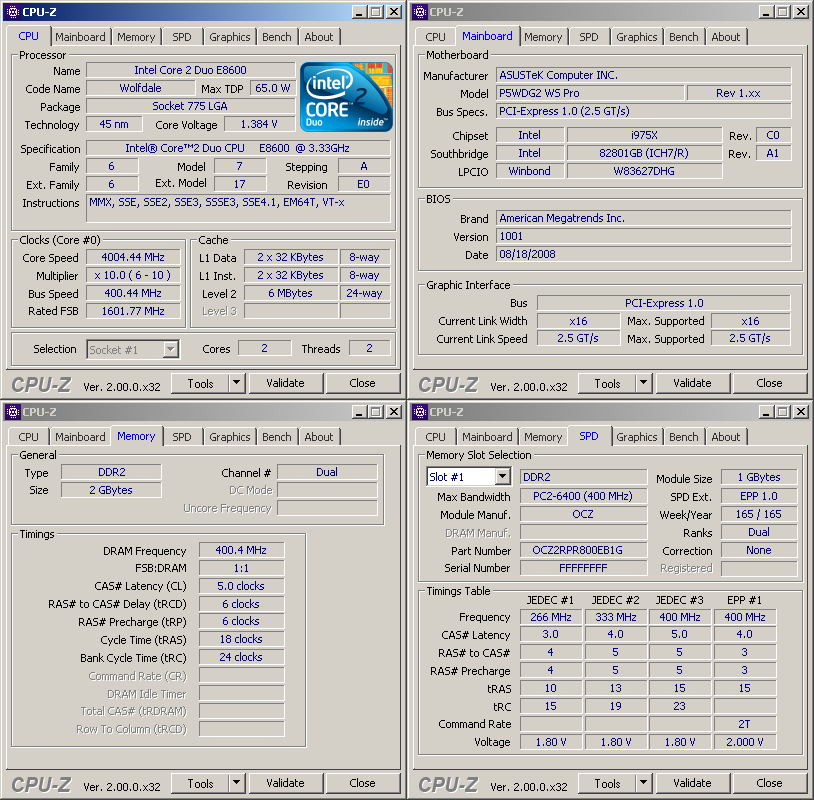Open the About tab in the Motherboard window
Image resolution: width=814 pixels, height=800 pixels.
coord(726,37)
